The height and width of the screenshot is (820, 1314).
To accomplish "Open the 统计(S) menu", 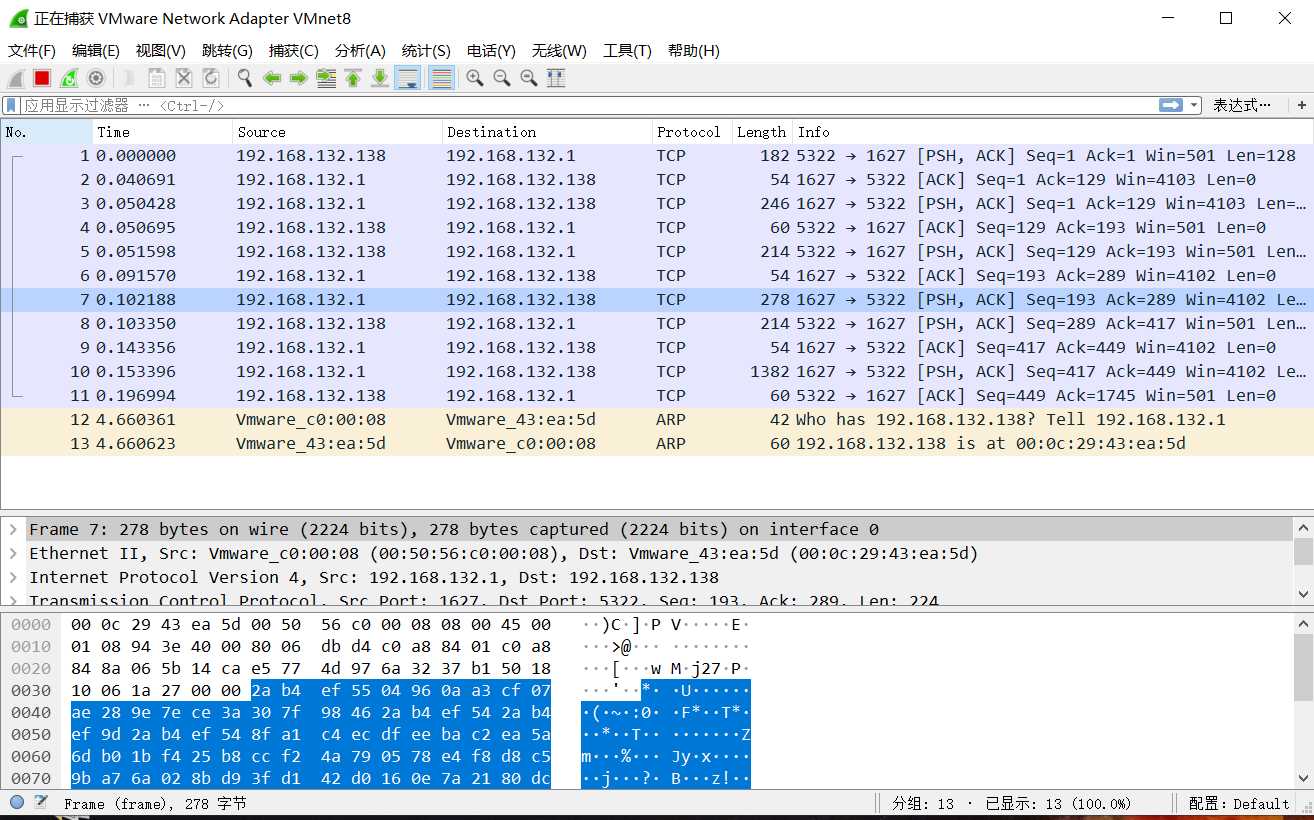I will 426,51.
